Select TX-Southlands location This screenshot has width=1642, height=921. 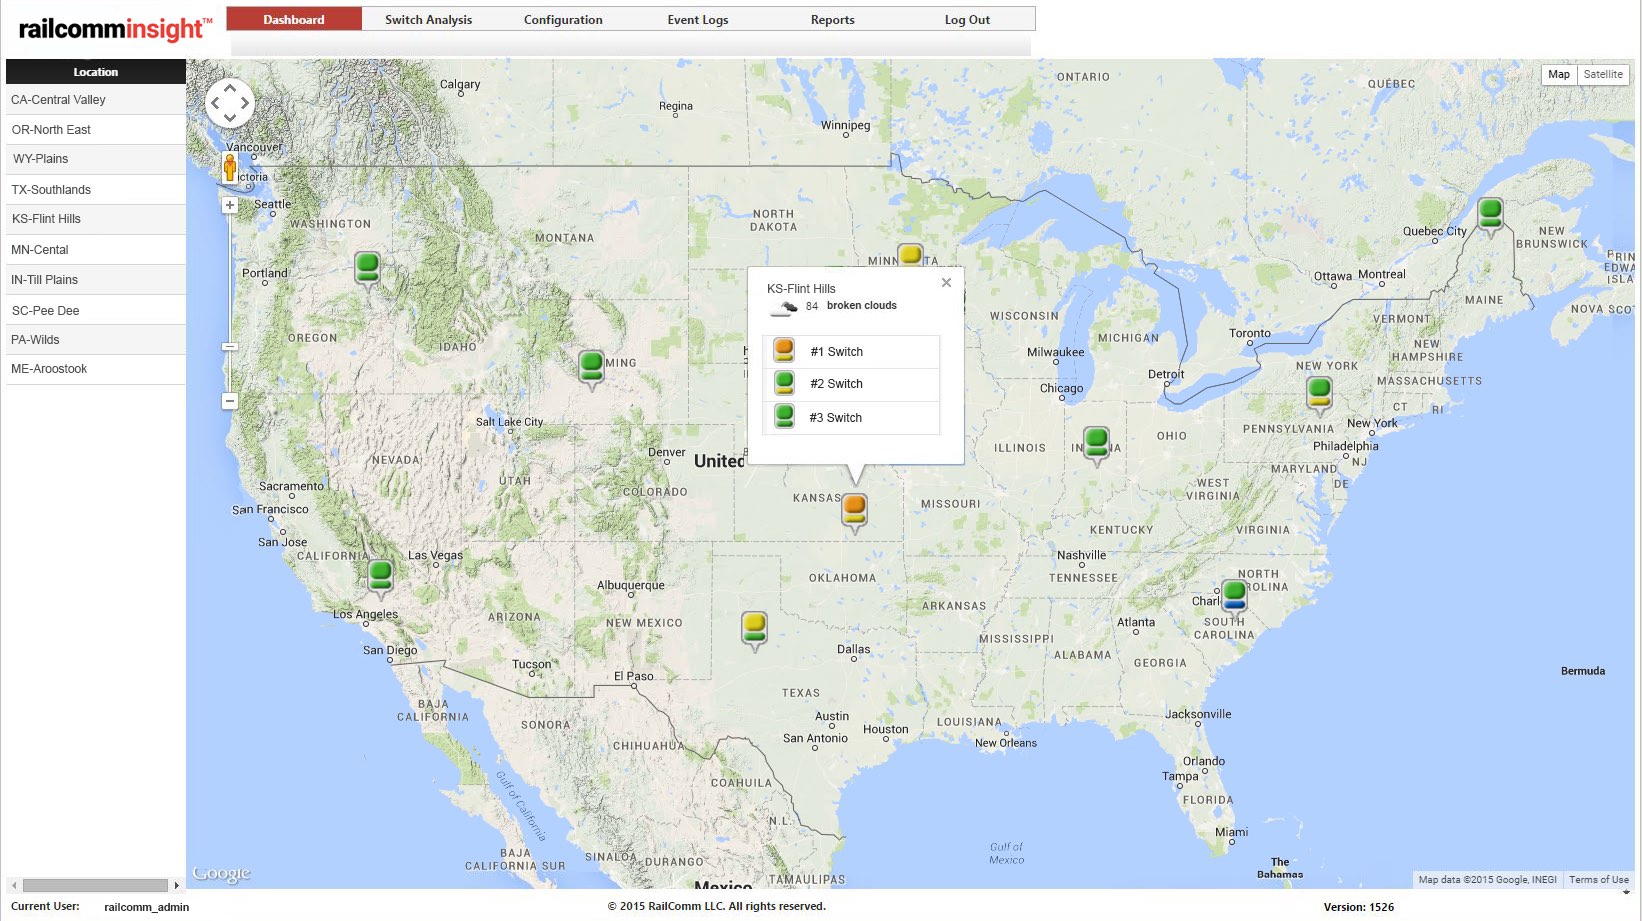coord(95,190)
